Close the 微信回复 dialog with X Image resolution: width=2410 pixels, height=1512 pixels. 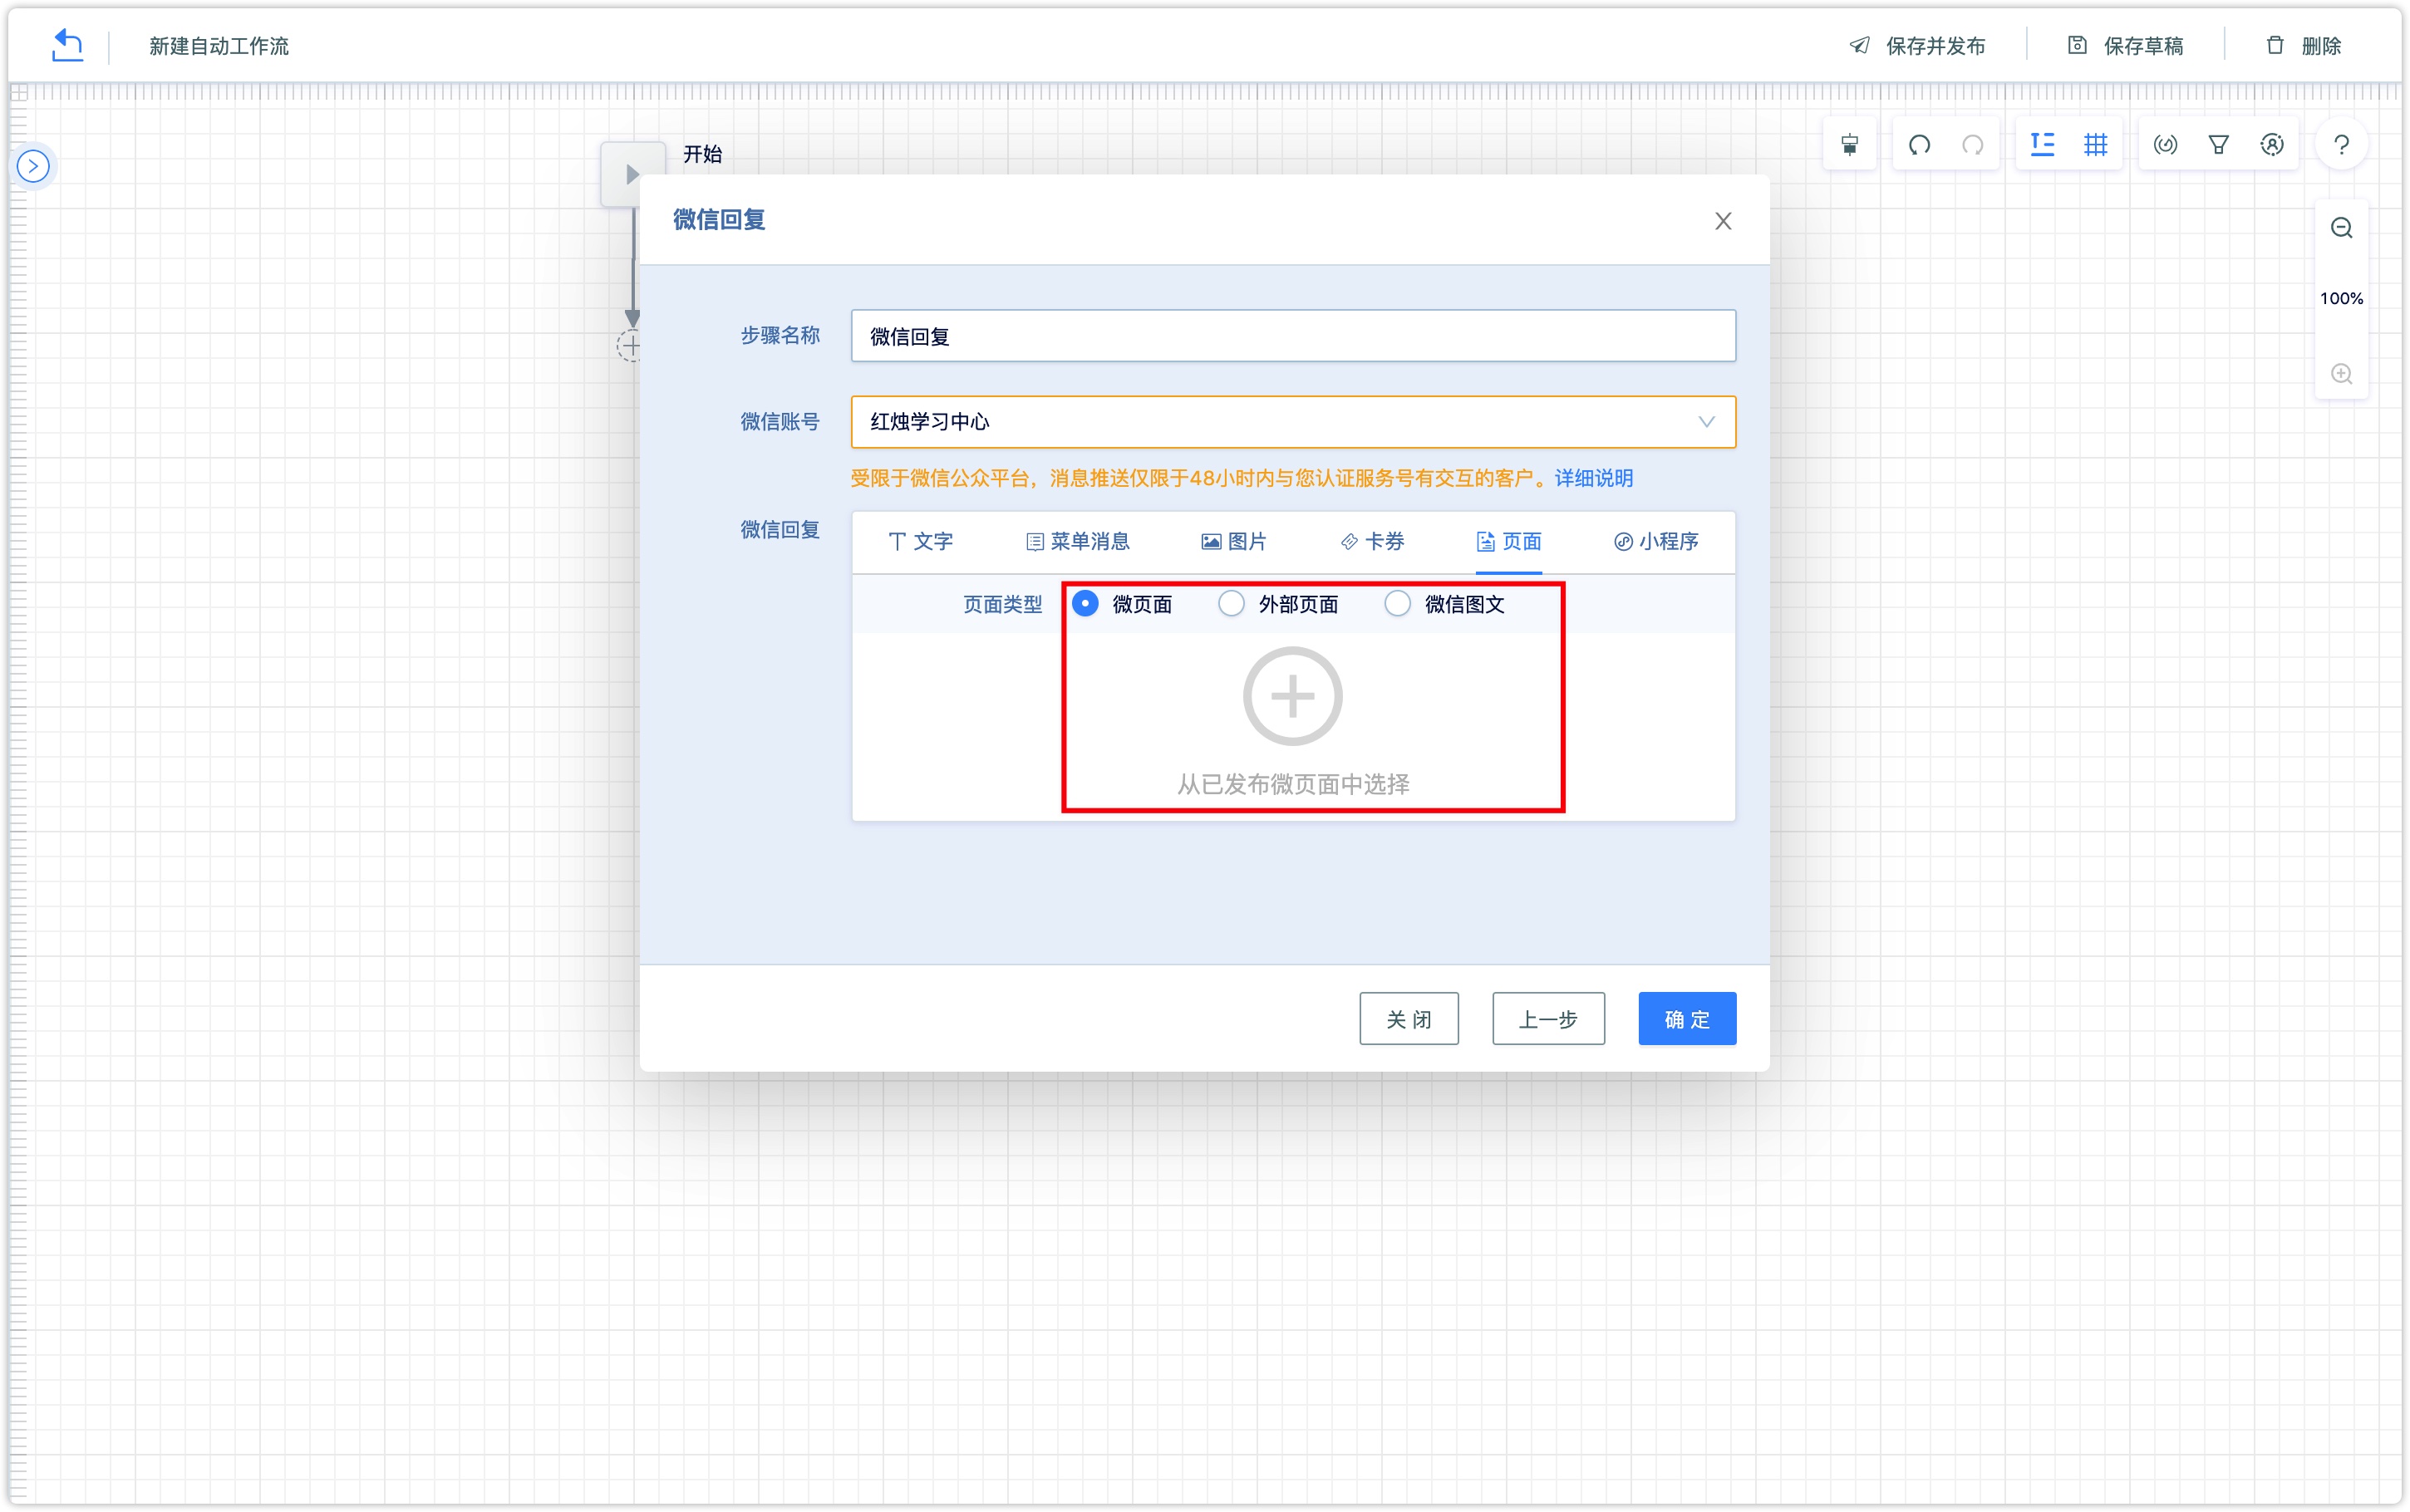[x=1722, y=221]
